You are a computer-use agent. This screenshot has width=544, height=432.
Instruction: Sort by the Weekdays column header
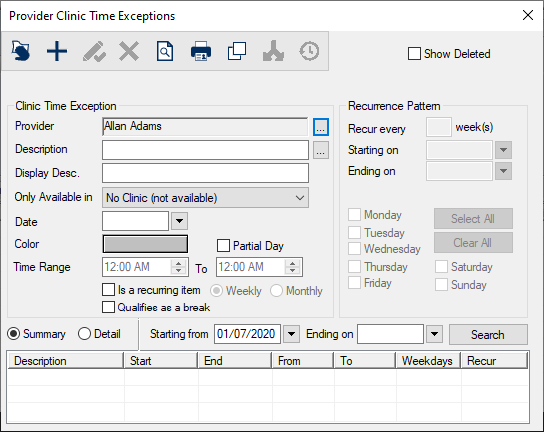[428, 361]
